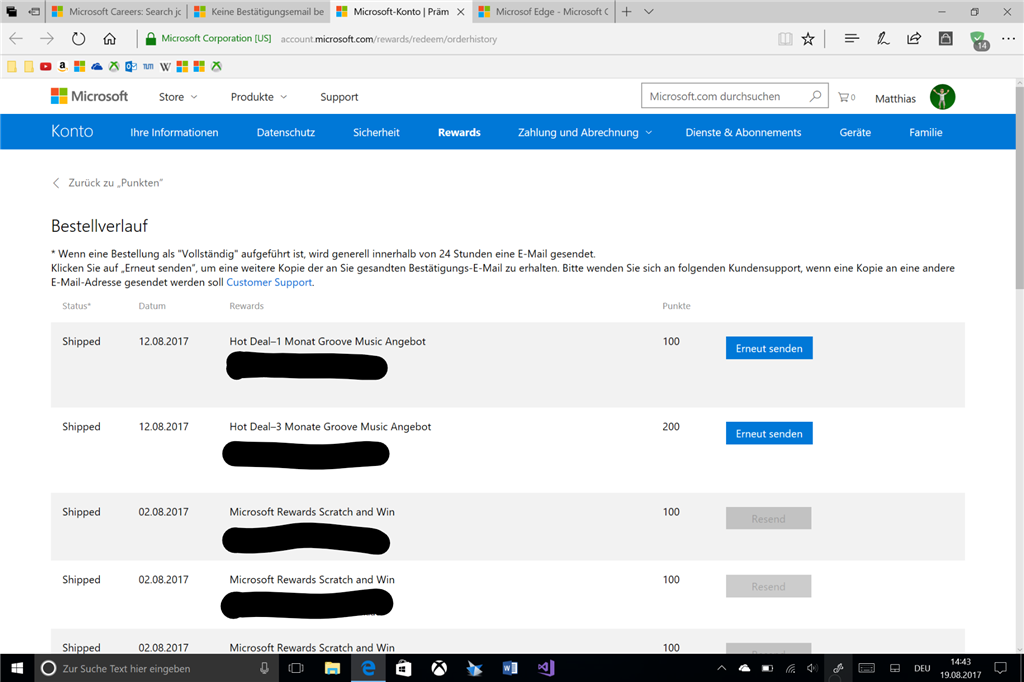Show tabs set aside icon
1024x682 pixels.
[x=12, y=11]
